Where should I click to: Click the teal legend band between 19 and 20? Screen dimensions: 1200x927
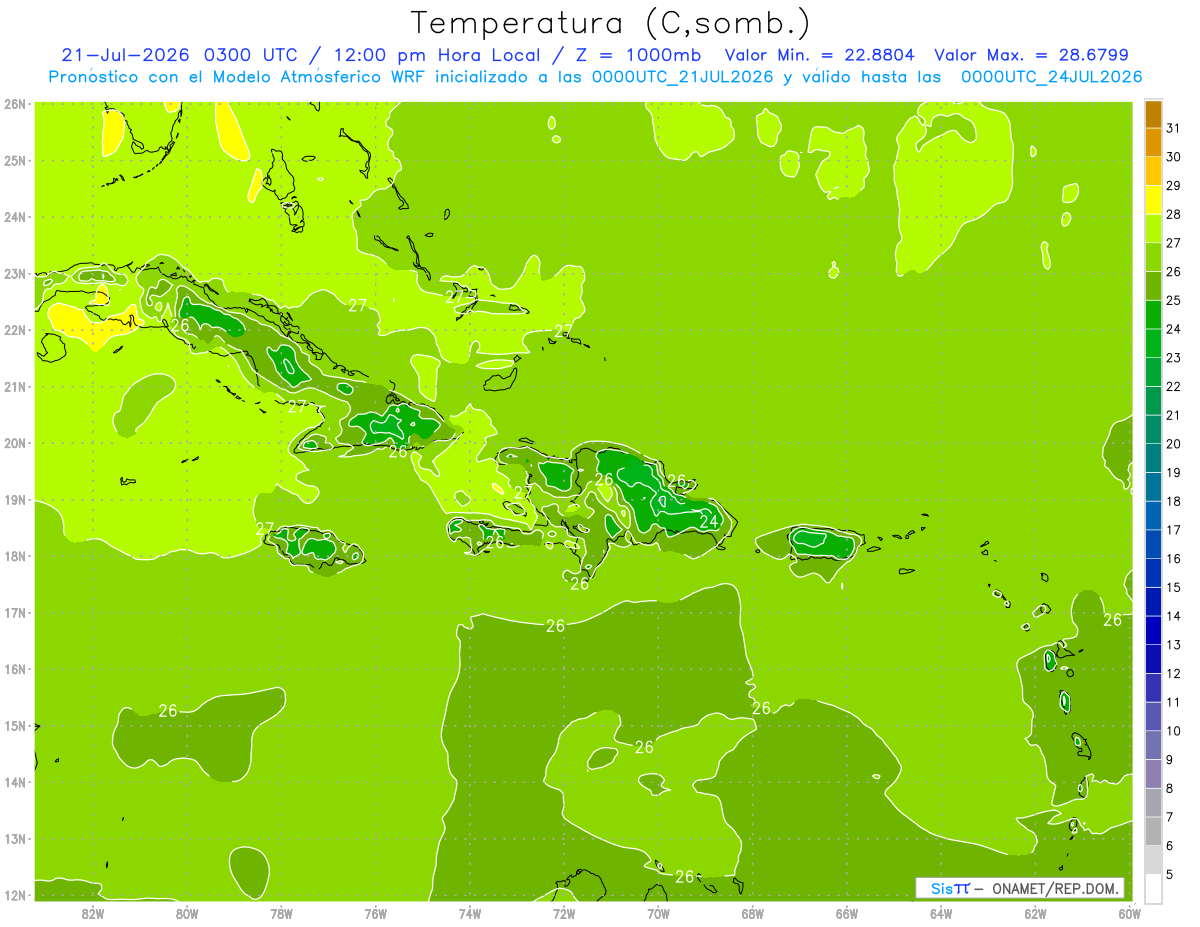click(1153, 458)
